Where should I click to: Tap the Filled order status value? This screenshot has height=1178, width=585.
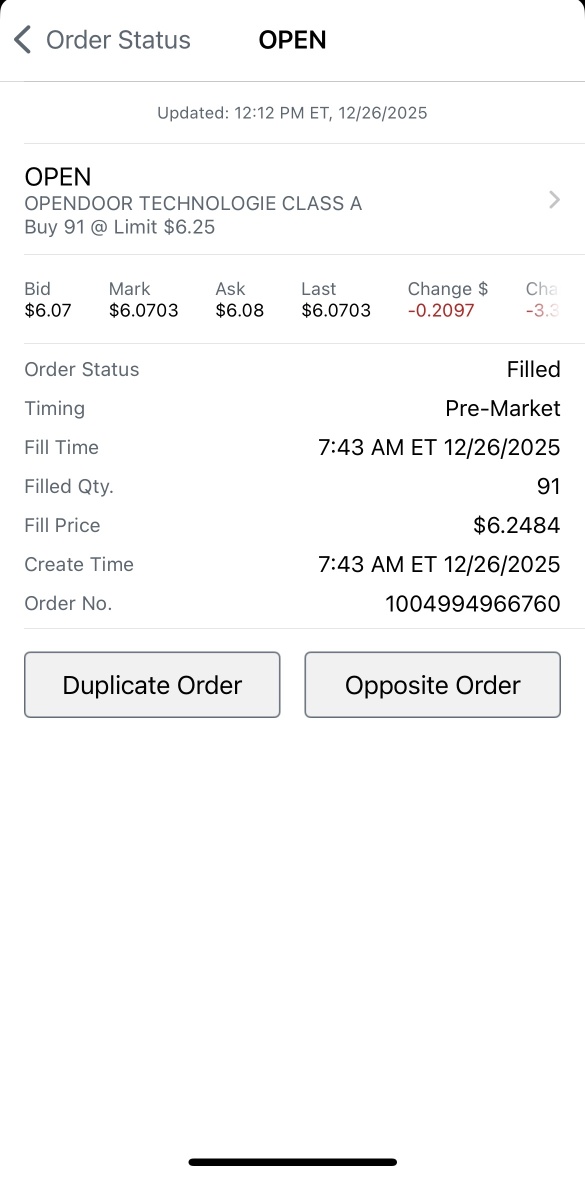point(533,369)
